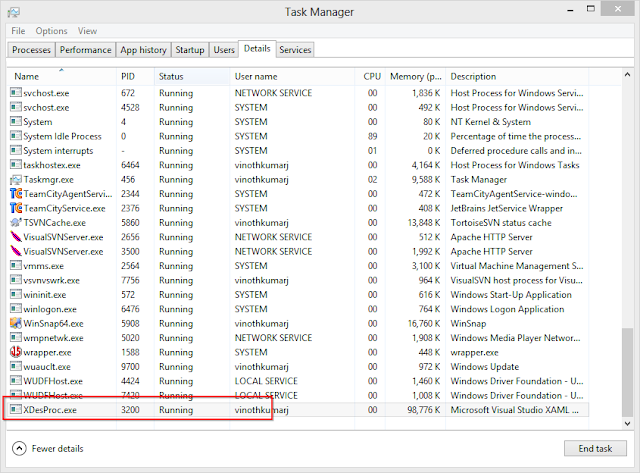Select the XDesProc.exe process name
Screen dimensions: 640x473
[x=50, y=410]
